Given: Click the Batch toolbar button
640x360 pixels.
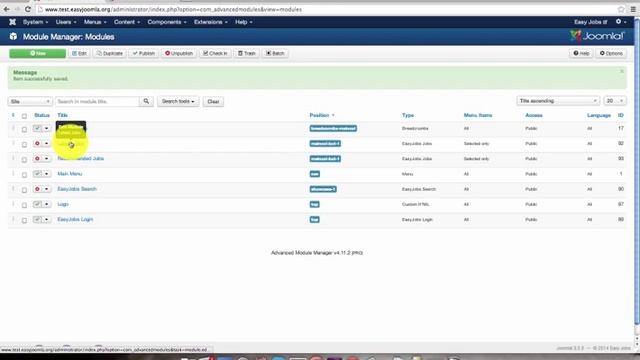Looking at the screenshot, I should coord(275,53).
